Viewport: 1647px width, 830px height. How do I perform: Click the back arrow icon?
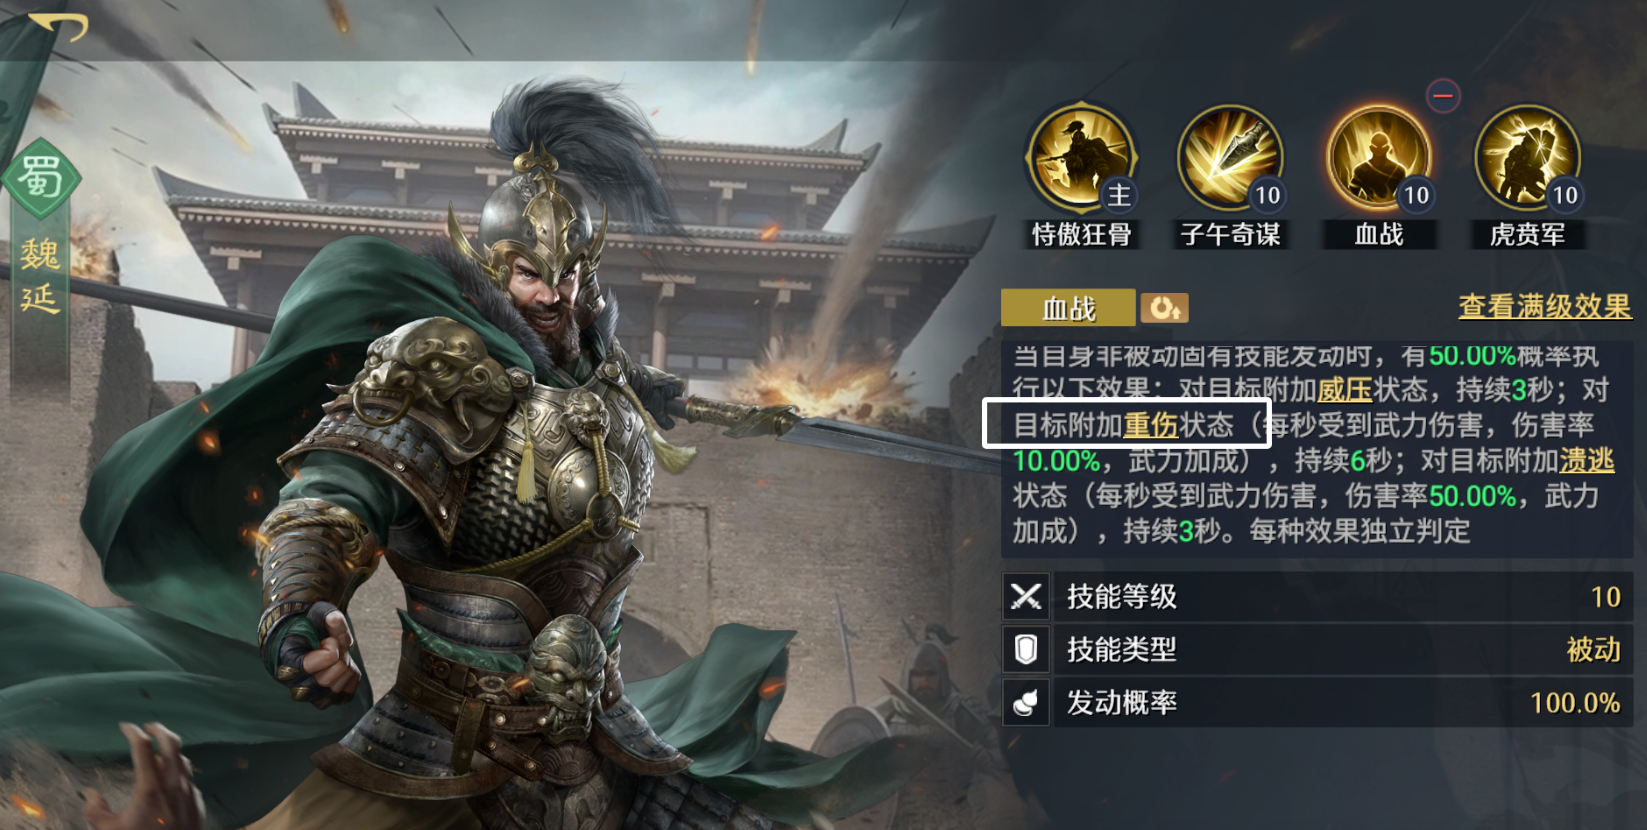point(58,26)
